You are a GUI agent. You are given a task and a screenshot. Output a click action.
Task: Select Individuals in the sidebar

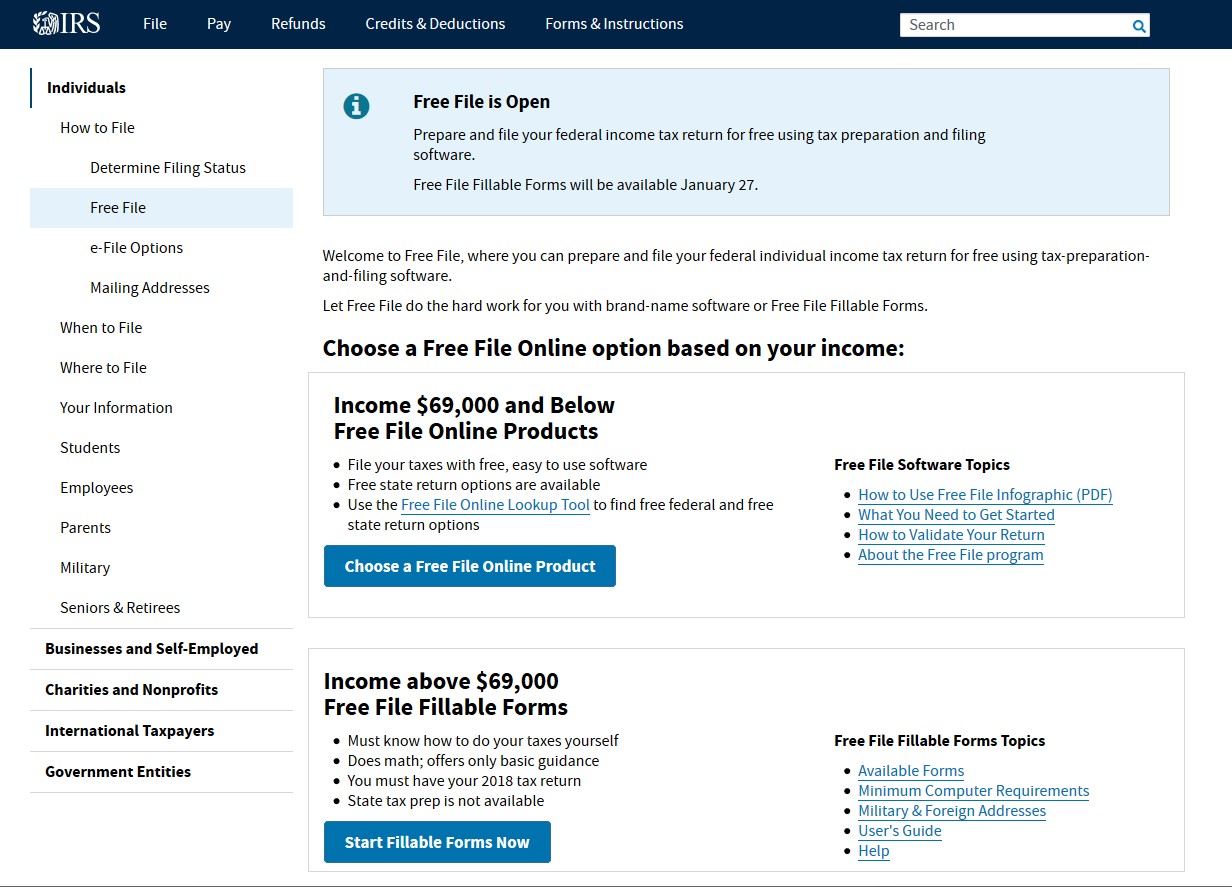pyautogui.click(x=86, y=88)
